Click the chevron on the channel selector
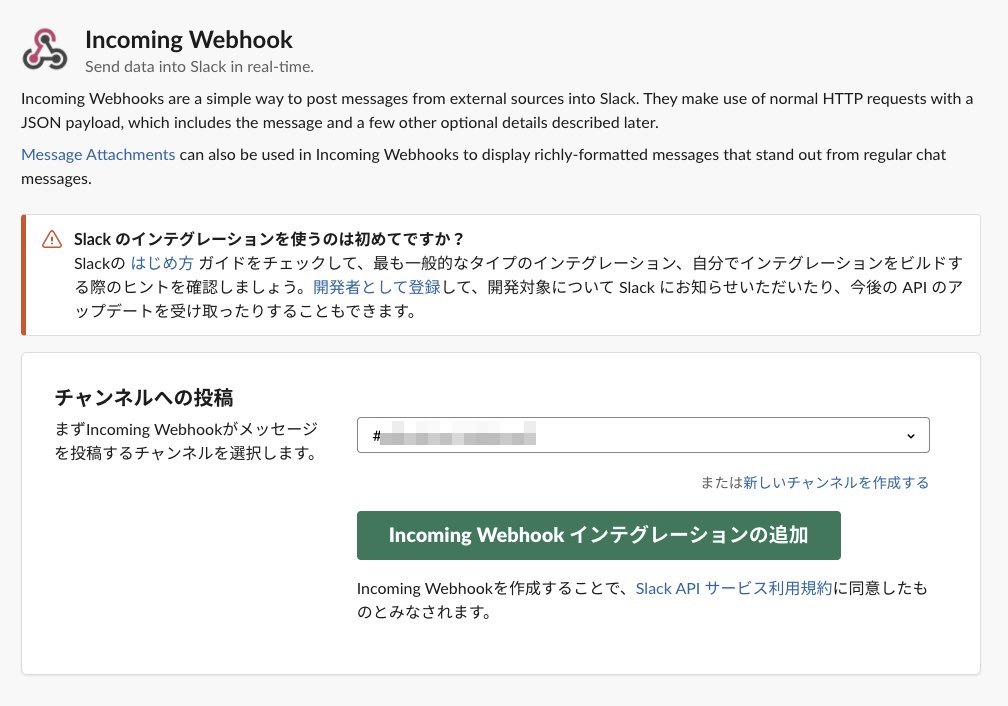Viewport: 1008px width, 706px height. (x=911, y=435)
